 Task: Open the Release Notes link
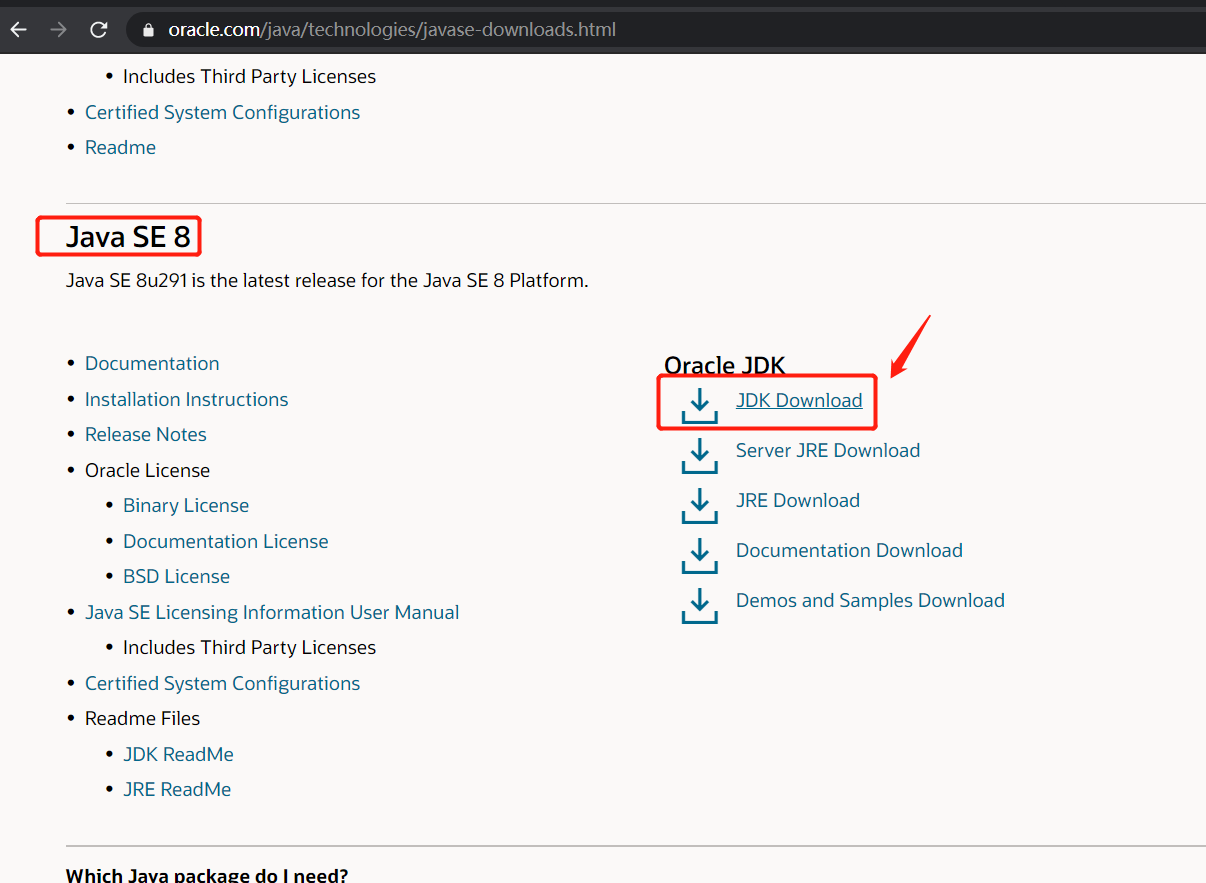tap(146, 434)
